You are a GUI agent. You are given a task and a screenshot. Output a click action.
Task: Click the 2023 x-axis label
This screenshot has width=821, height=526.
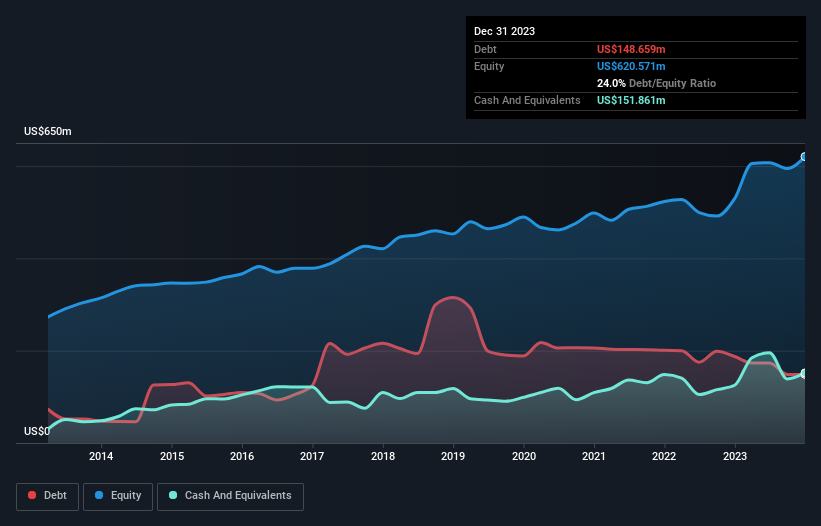coord(735,456)
